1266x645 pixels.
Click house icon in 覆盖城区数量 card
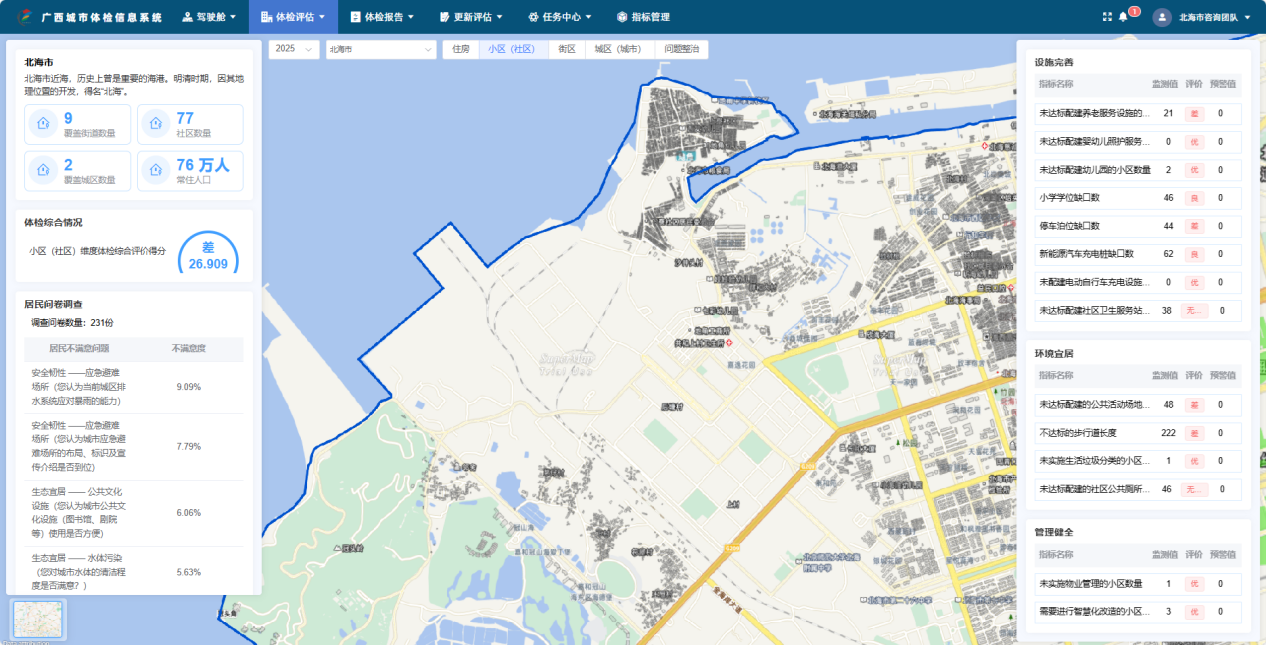(x=43, y=170)
